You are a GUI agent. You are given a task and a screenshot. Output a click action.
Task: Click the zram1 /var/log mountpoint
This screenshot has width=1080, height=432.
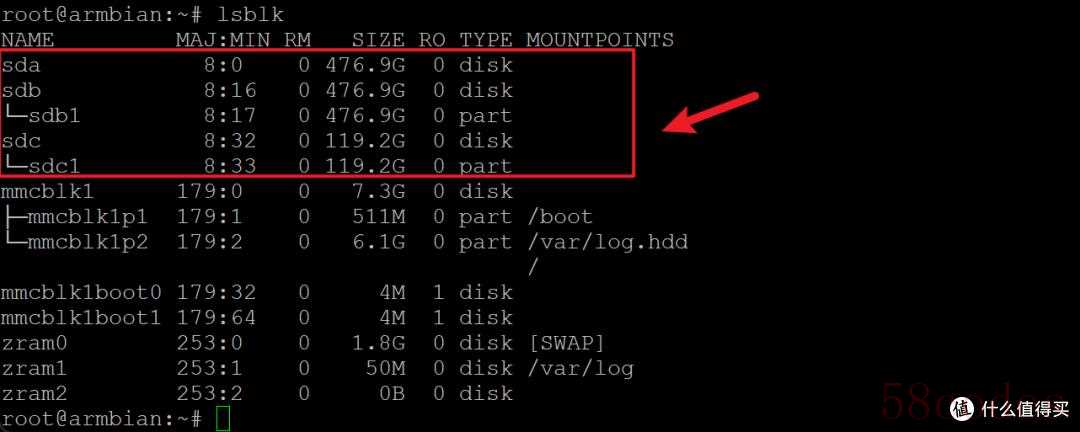point(580,369)
